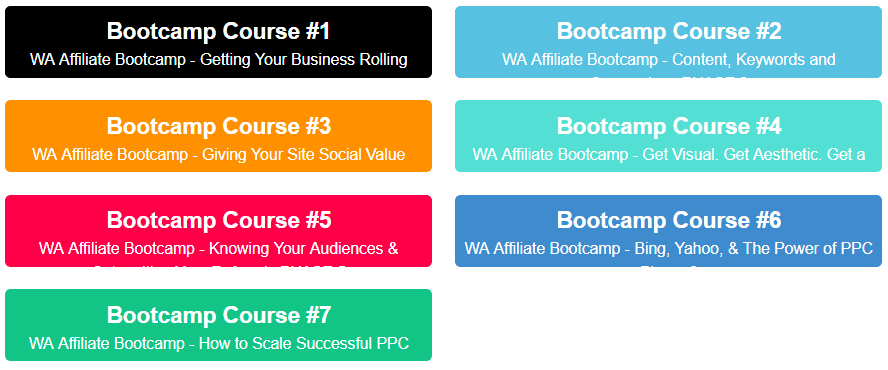
Task: Open the Bootcamp Course #4 heading
Action: tap(669, 126)
